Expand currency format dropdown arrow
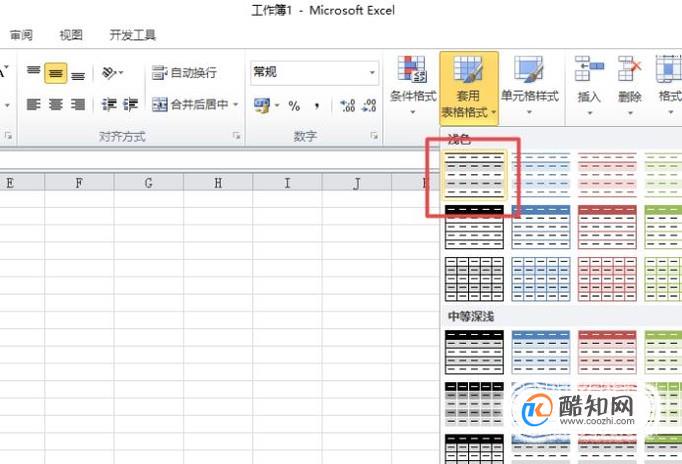The height and width of the screenshot is (464, 682). (277, 105)
